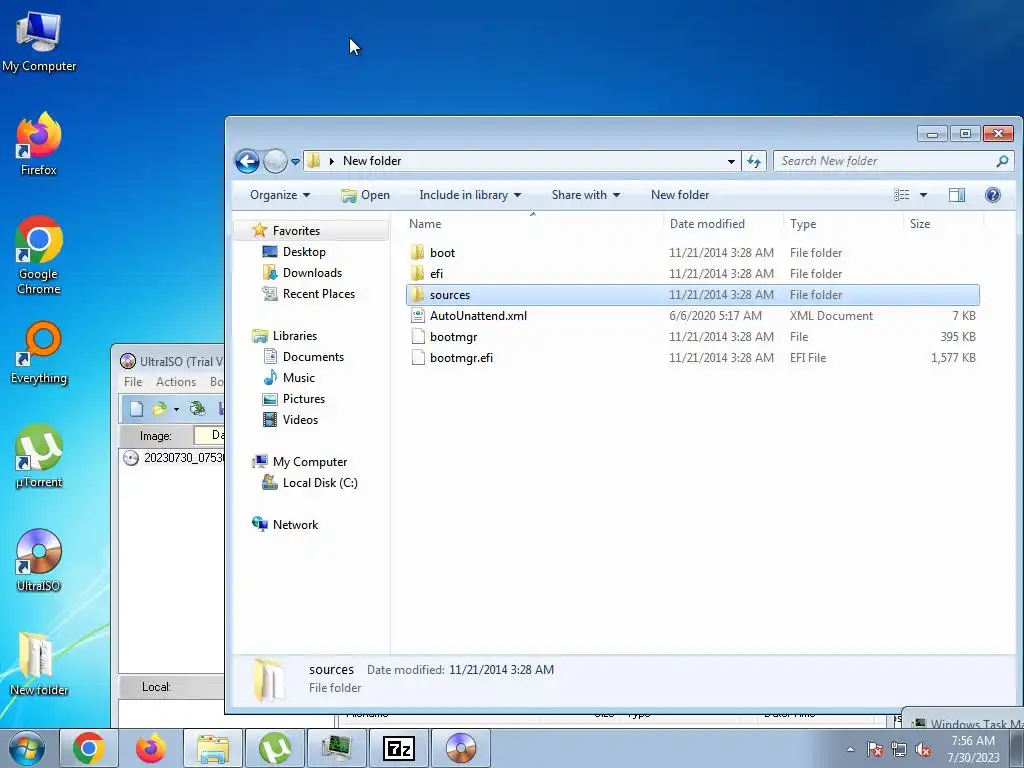The height and width of the screenshot is (768, 1024).
Task: Sort by Date modified column
Action: click(x=723, y=223)
